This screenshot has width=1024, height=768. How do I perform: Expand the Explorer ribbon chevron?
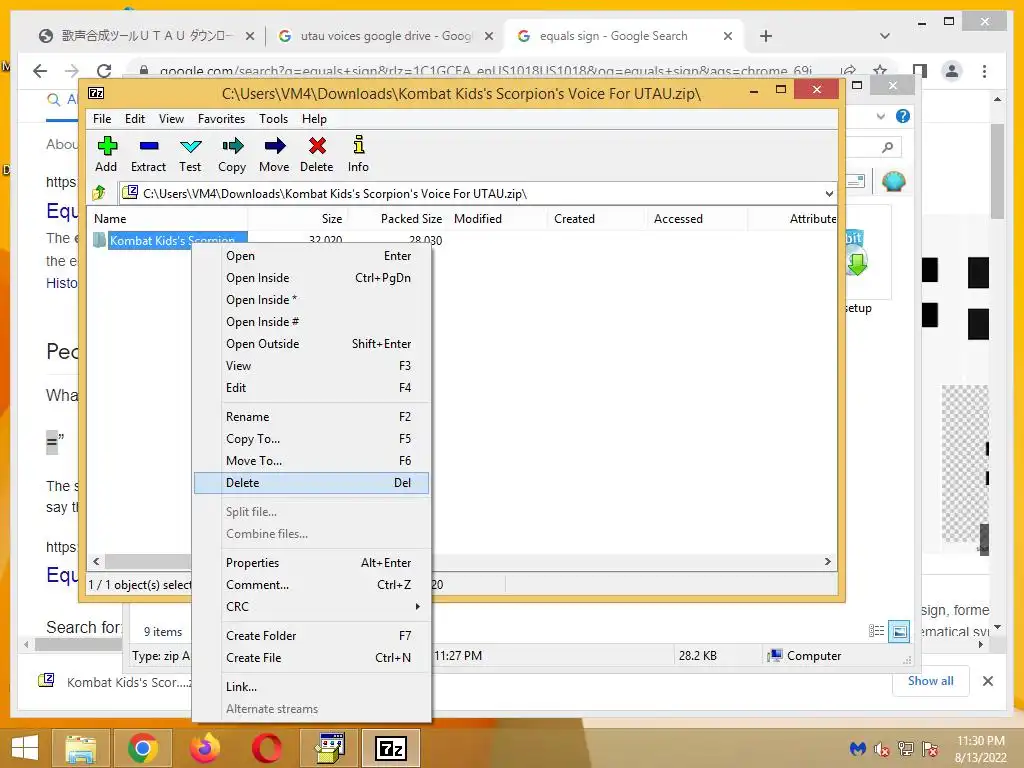point(880,116)
